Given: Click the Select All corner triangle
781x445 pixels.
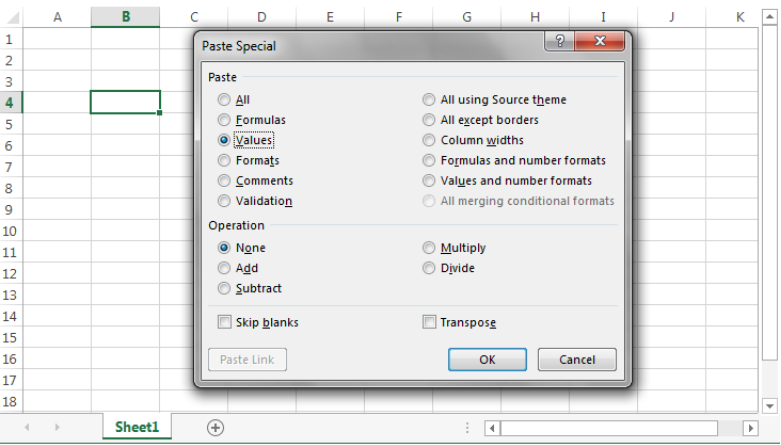Looking at the screenshot, I should pyautogui.click(x=12, y=18).
